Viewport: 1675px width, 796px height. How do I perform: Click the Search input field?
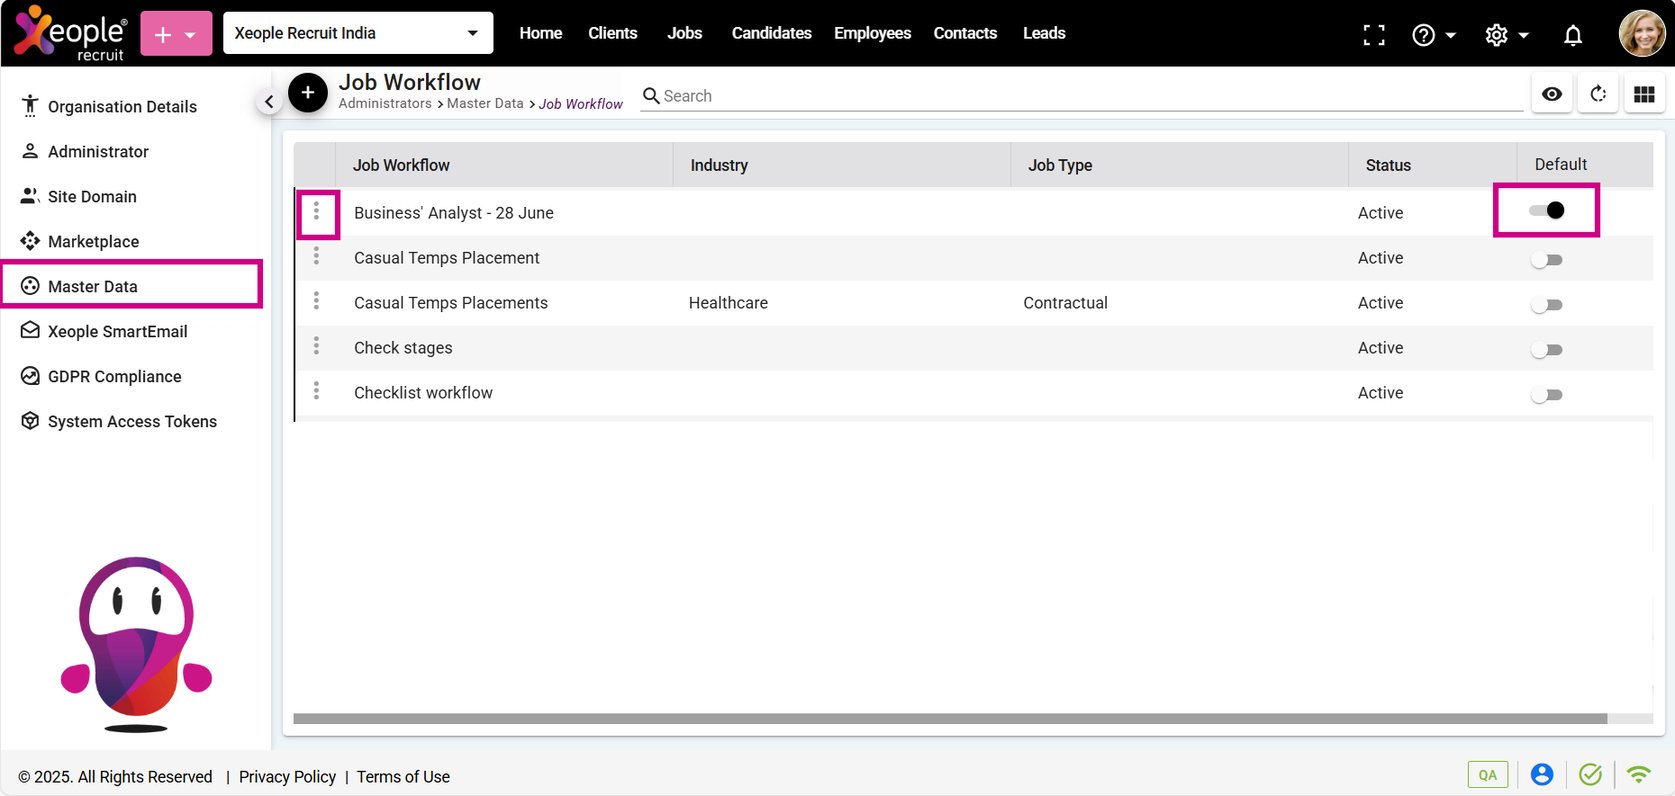1082,96
